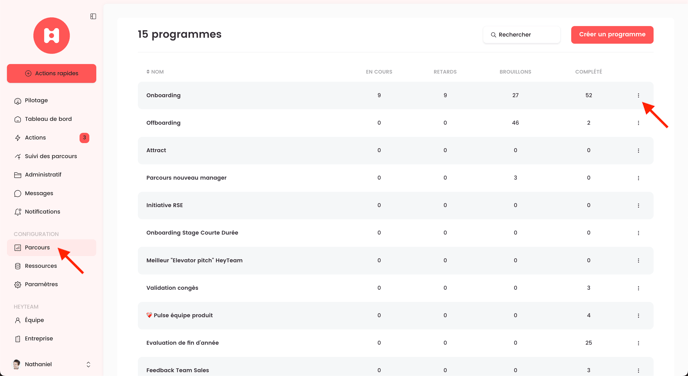The image size is (688, 376).
Task: Click the Parcours icon in sidebar
Action: (x=18, y=247)
